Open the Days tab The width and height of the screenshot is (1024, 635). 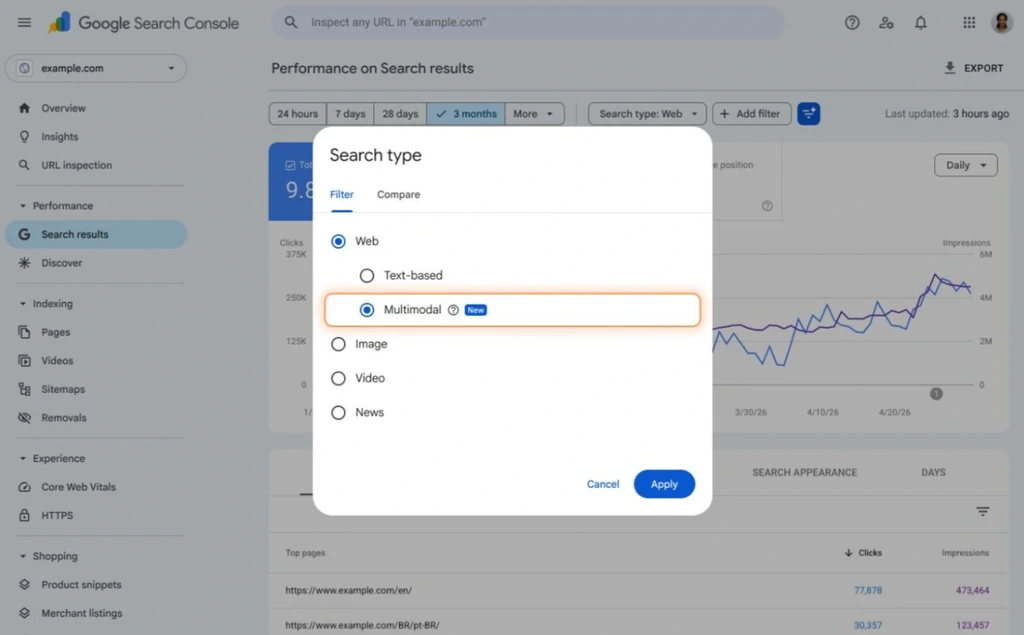point(933,472)
